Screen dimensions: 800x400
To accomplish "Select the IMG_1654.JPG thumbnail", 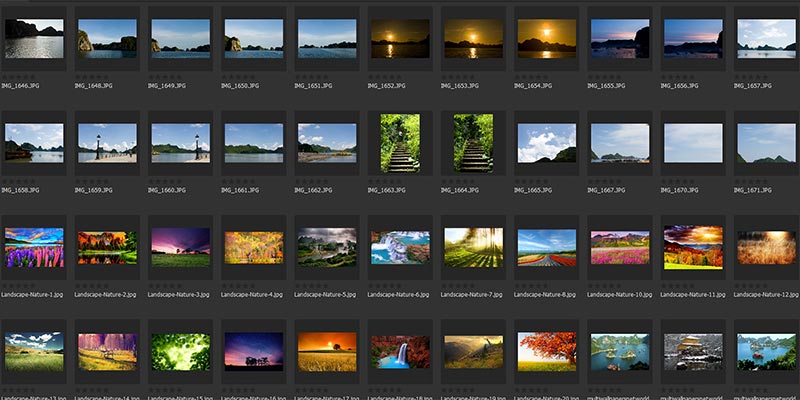I will (547, 39).
